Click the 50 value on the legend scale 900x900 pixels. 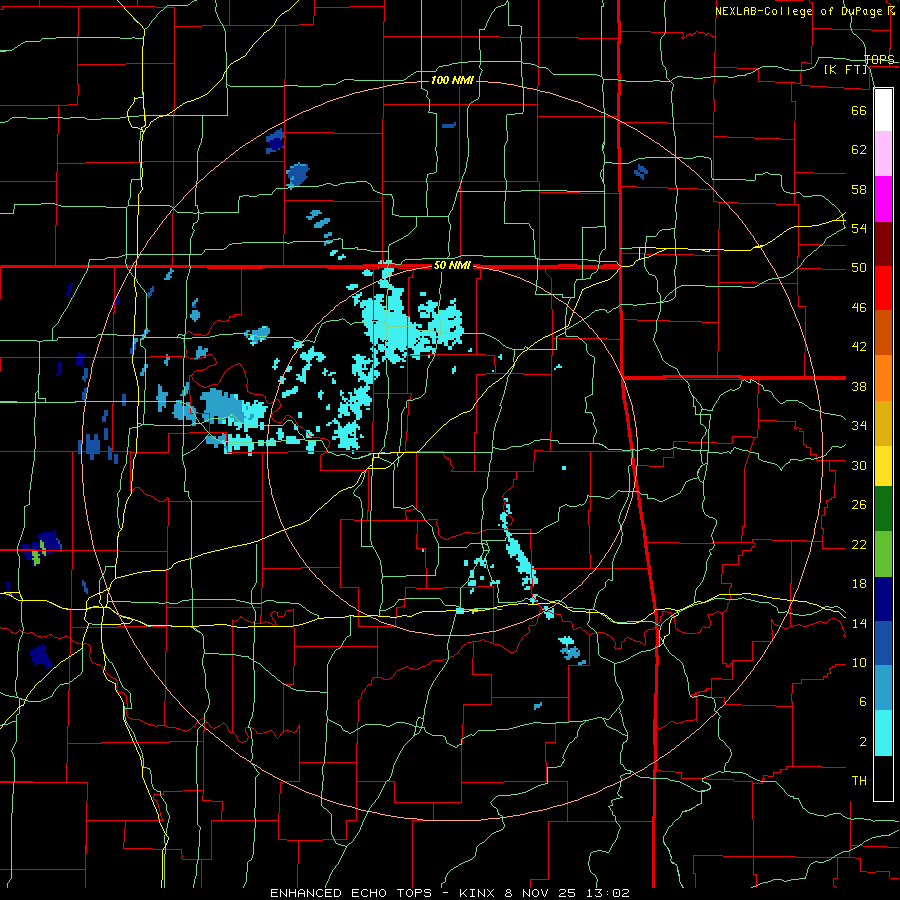click(859, 268)
